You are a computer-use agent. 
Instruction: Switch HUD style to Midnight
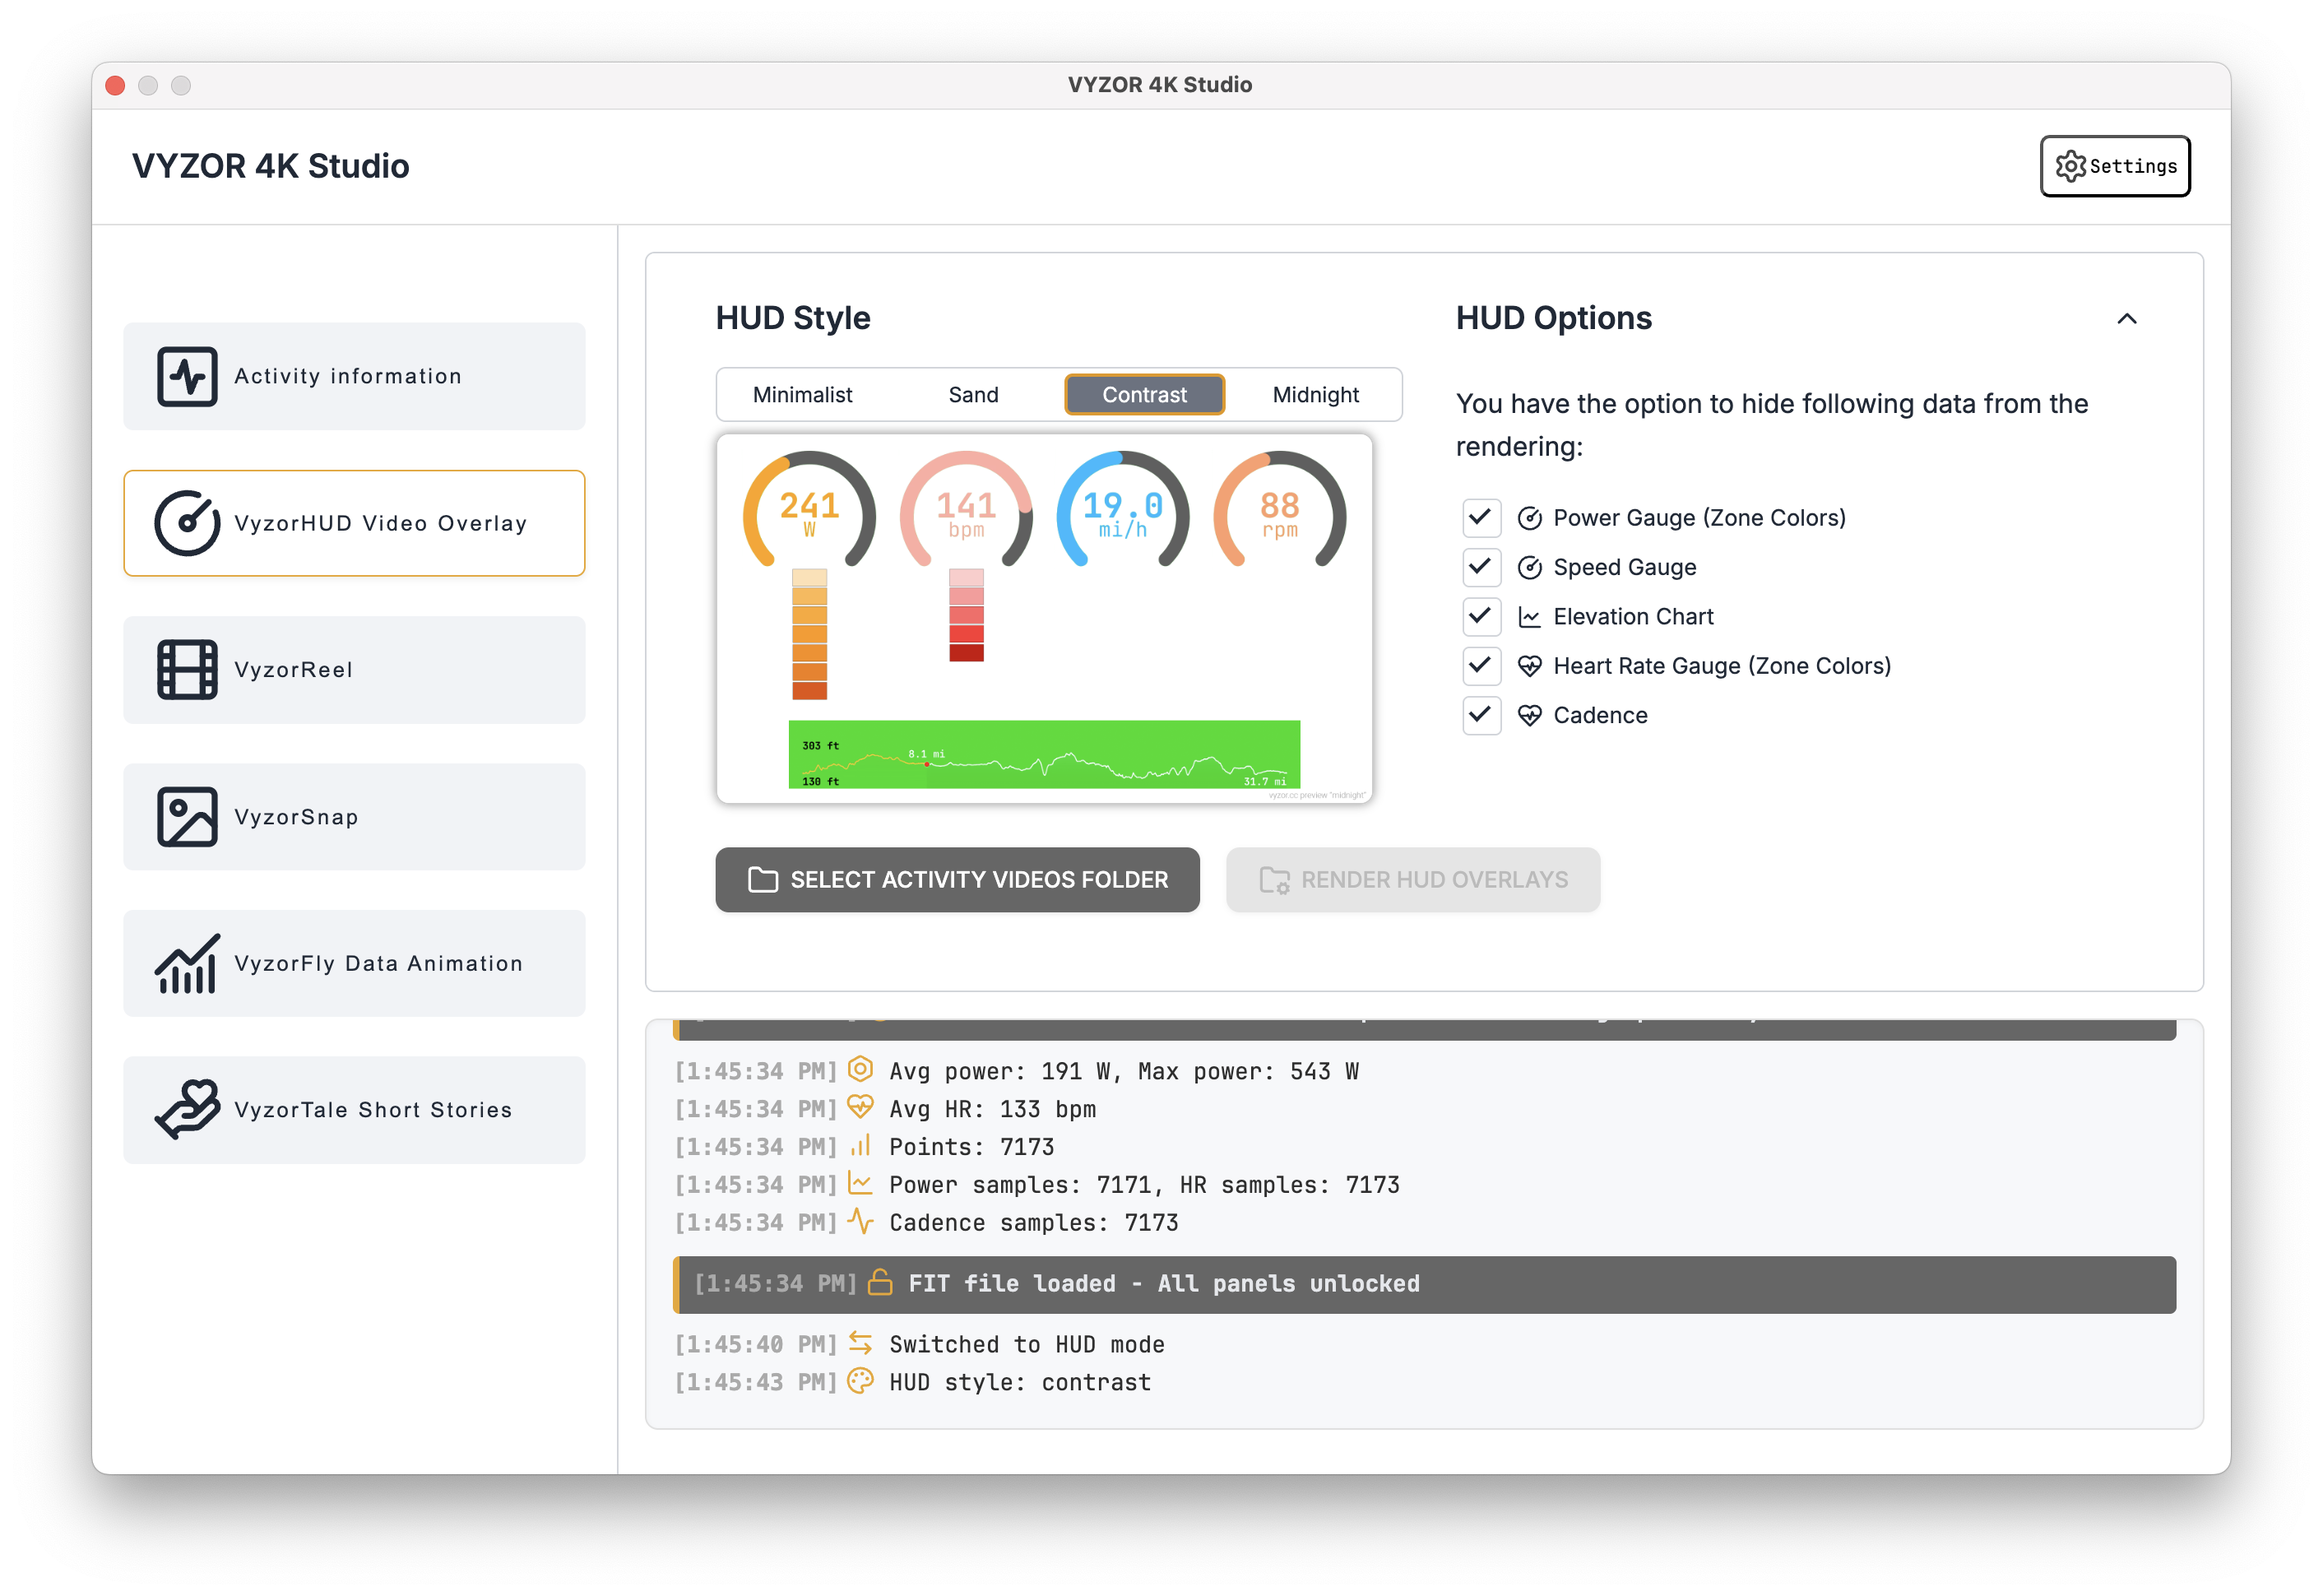click(1315, 395)
